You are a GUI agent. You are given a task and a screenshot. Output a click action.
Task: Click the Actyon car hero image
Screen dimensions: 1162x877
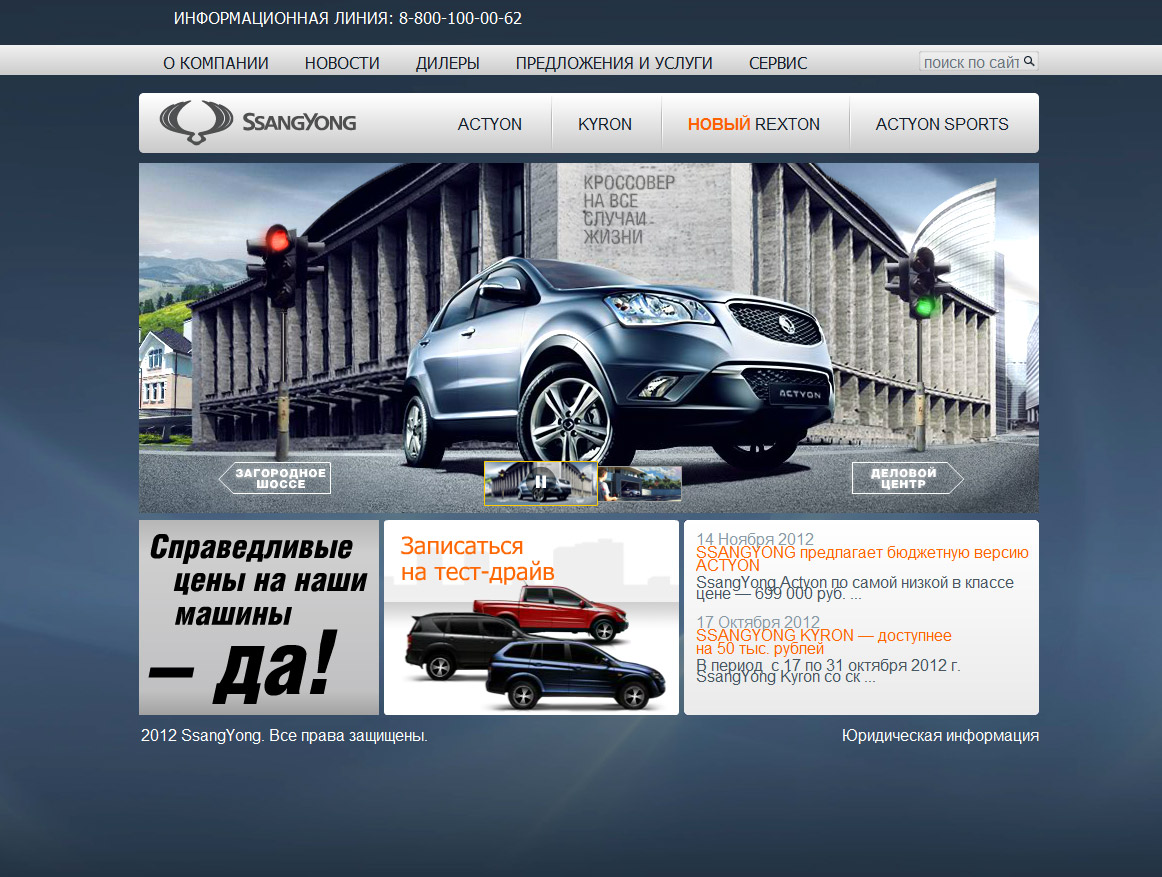[x=588, y=338]
